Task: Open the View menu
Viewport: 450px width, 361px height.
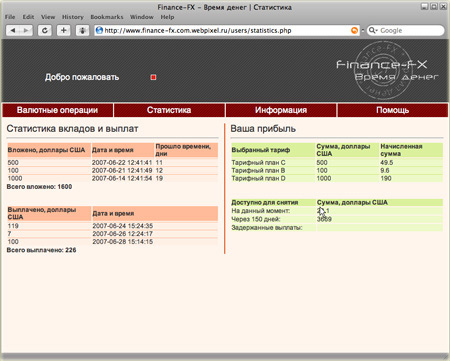Action: (48, 17)
